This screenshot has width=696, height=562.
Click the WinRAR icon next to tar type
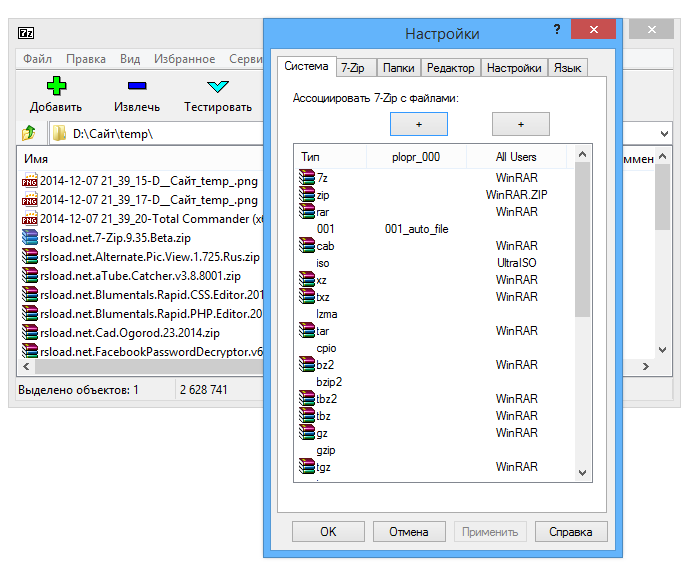click(x=307, y=330)
